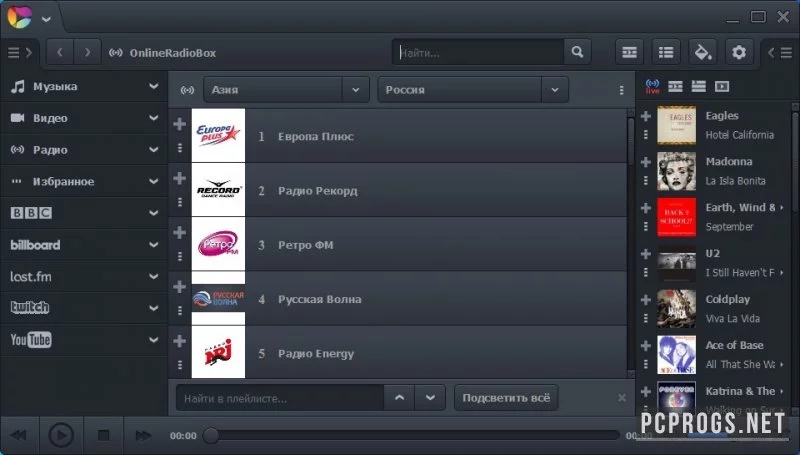800x455 pixels.
Task: Add Радио Рекорд with plus icon
Action: tap(180, 178)
